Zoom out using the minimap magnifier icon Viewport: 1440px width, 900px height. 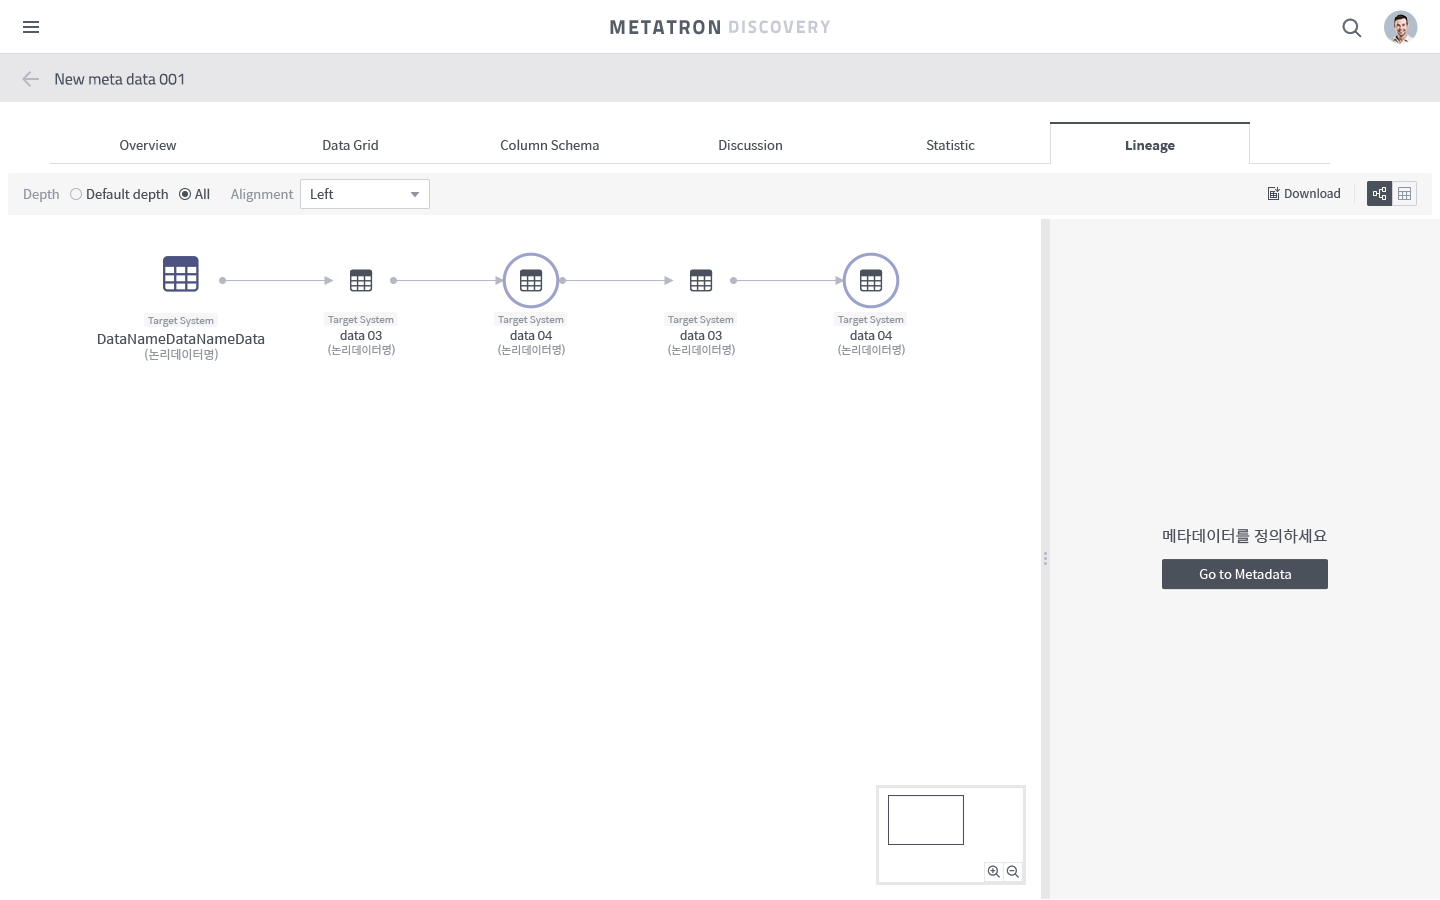point(1013,871)
